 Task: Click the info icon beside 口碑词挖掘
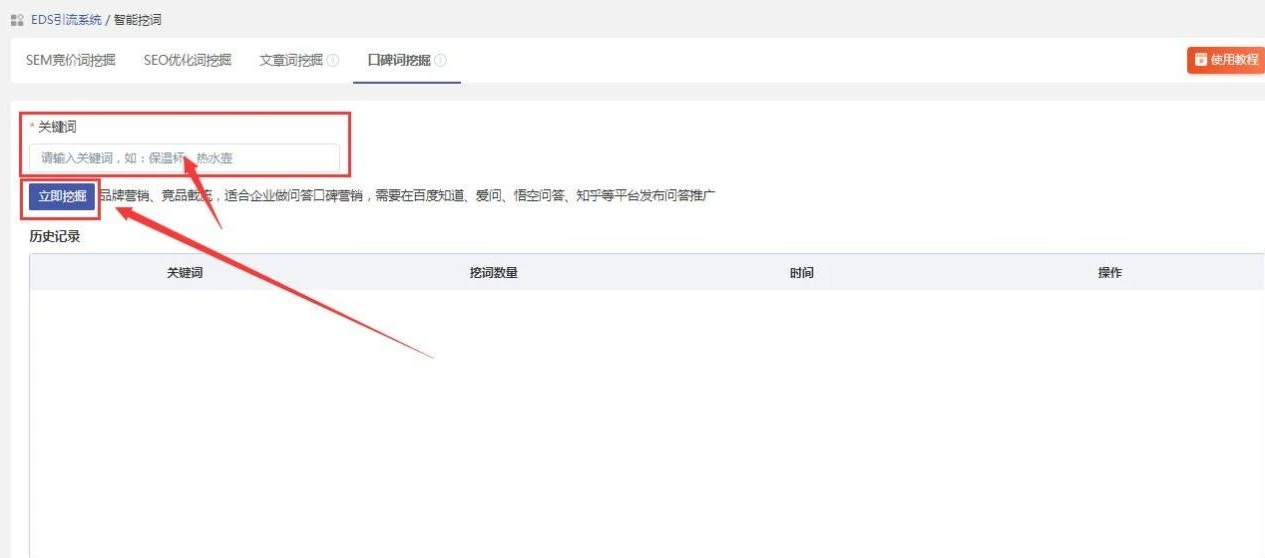pos(441,60)
